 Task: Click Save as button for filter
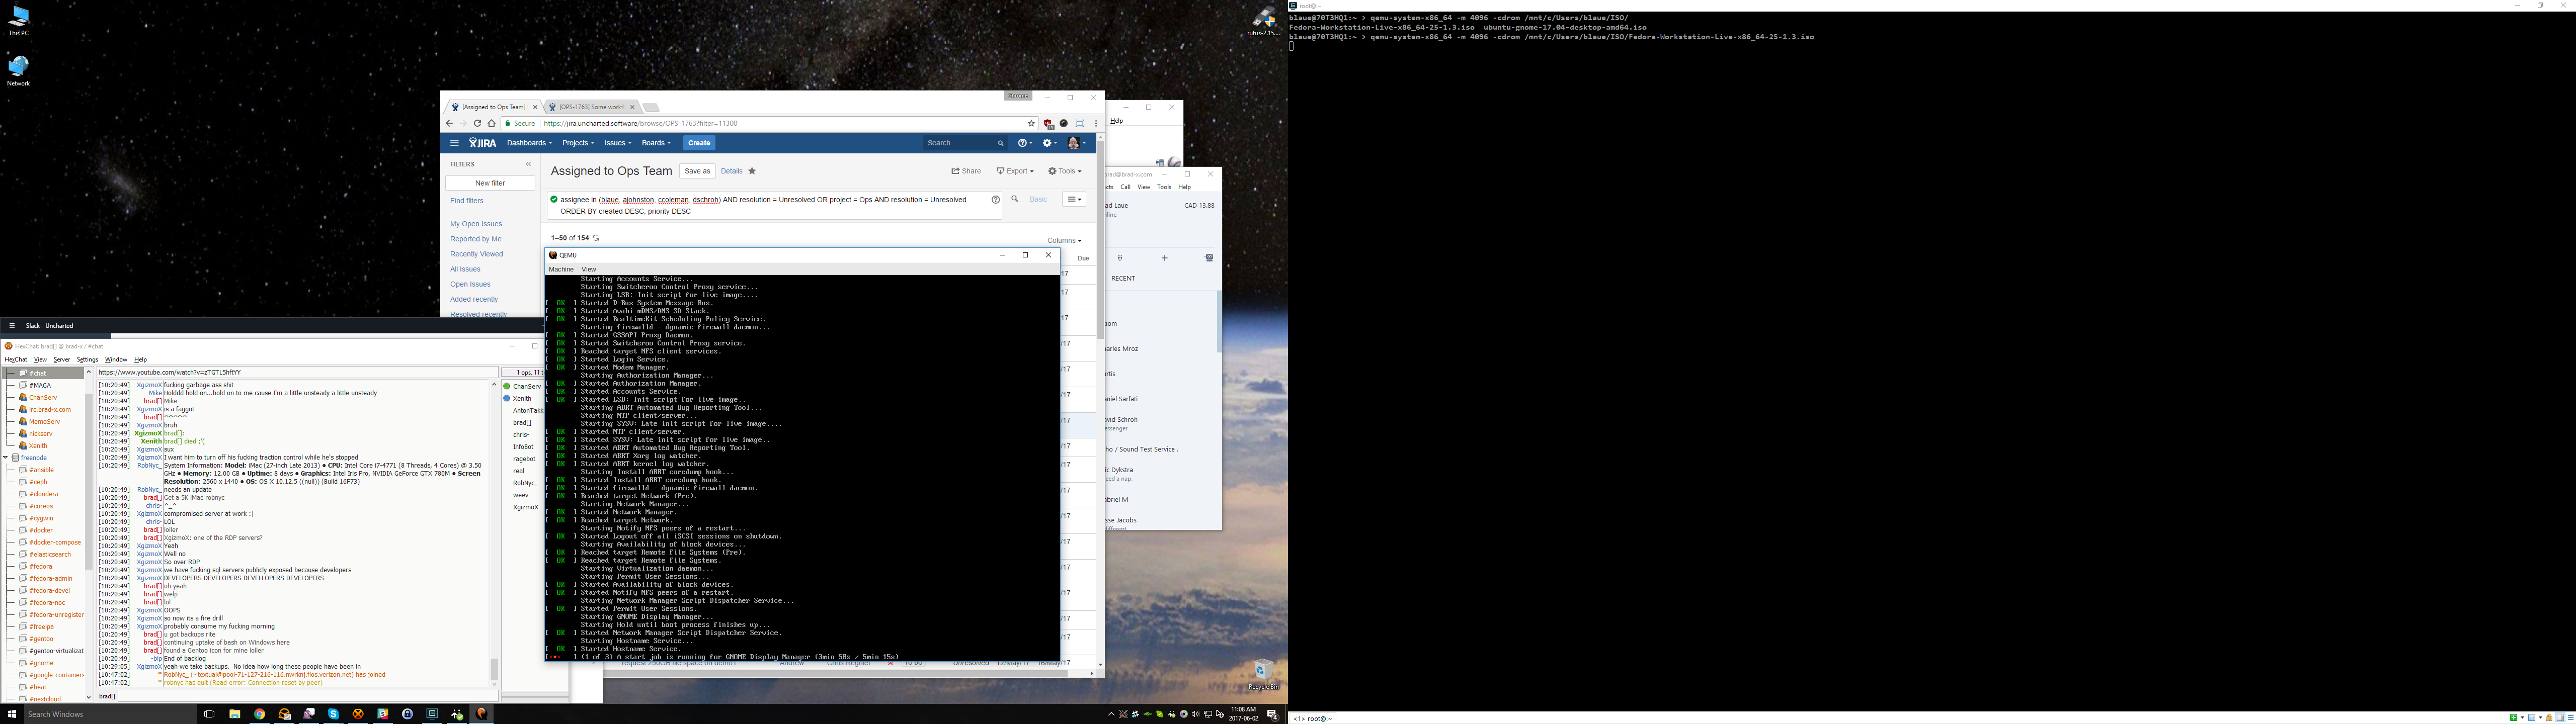tap(697, 171)
